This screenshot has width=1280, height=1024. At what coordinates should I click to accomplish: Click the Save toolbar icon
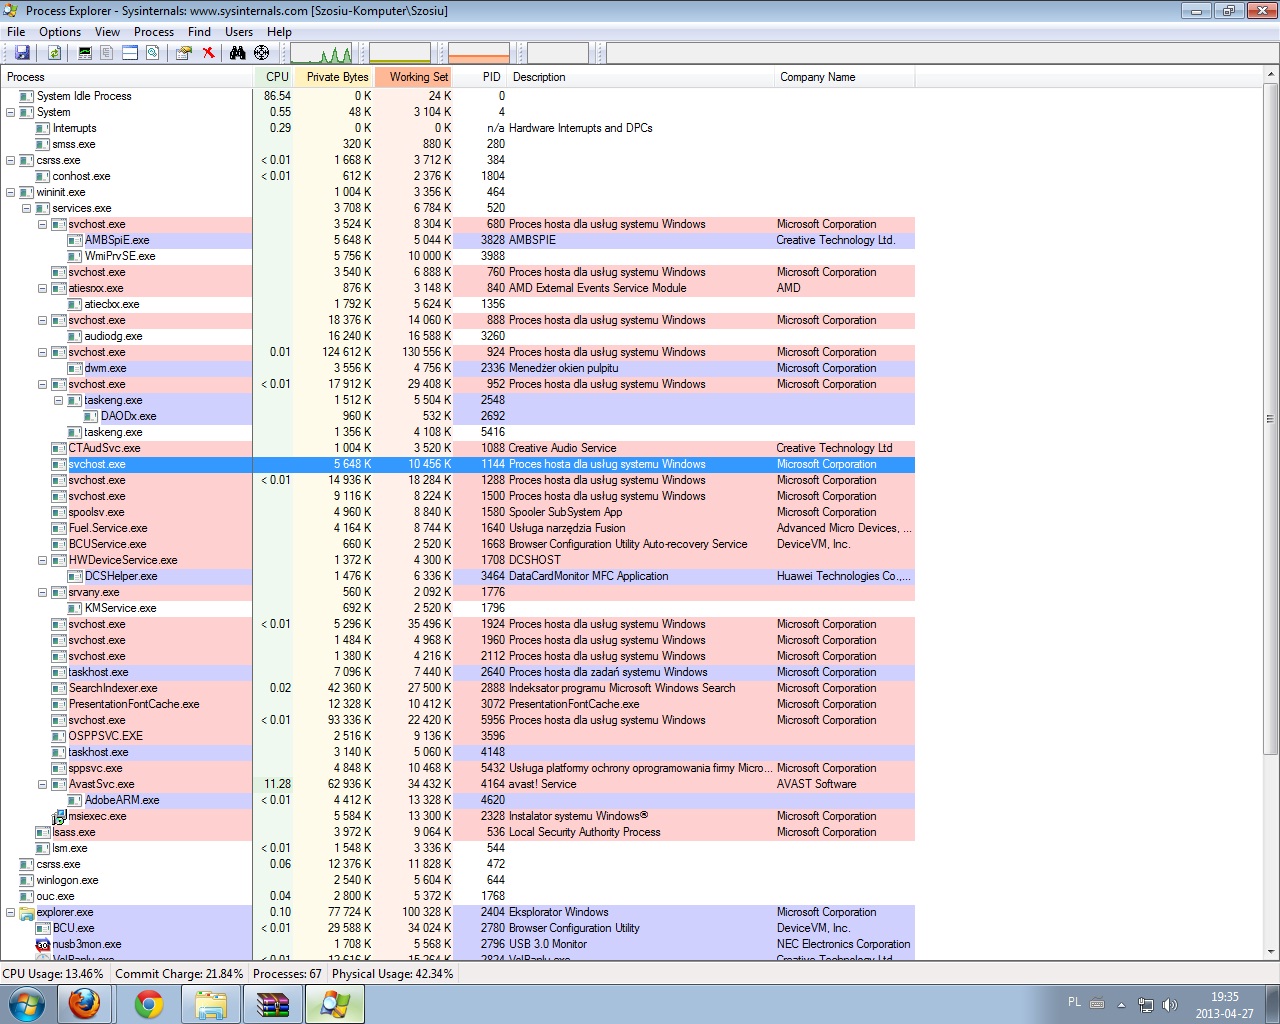point(22,53)
